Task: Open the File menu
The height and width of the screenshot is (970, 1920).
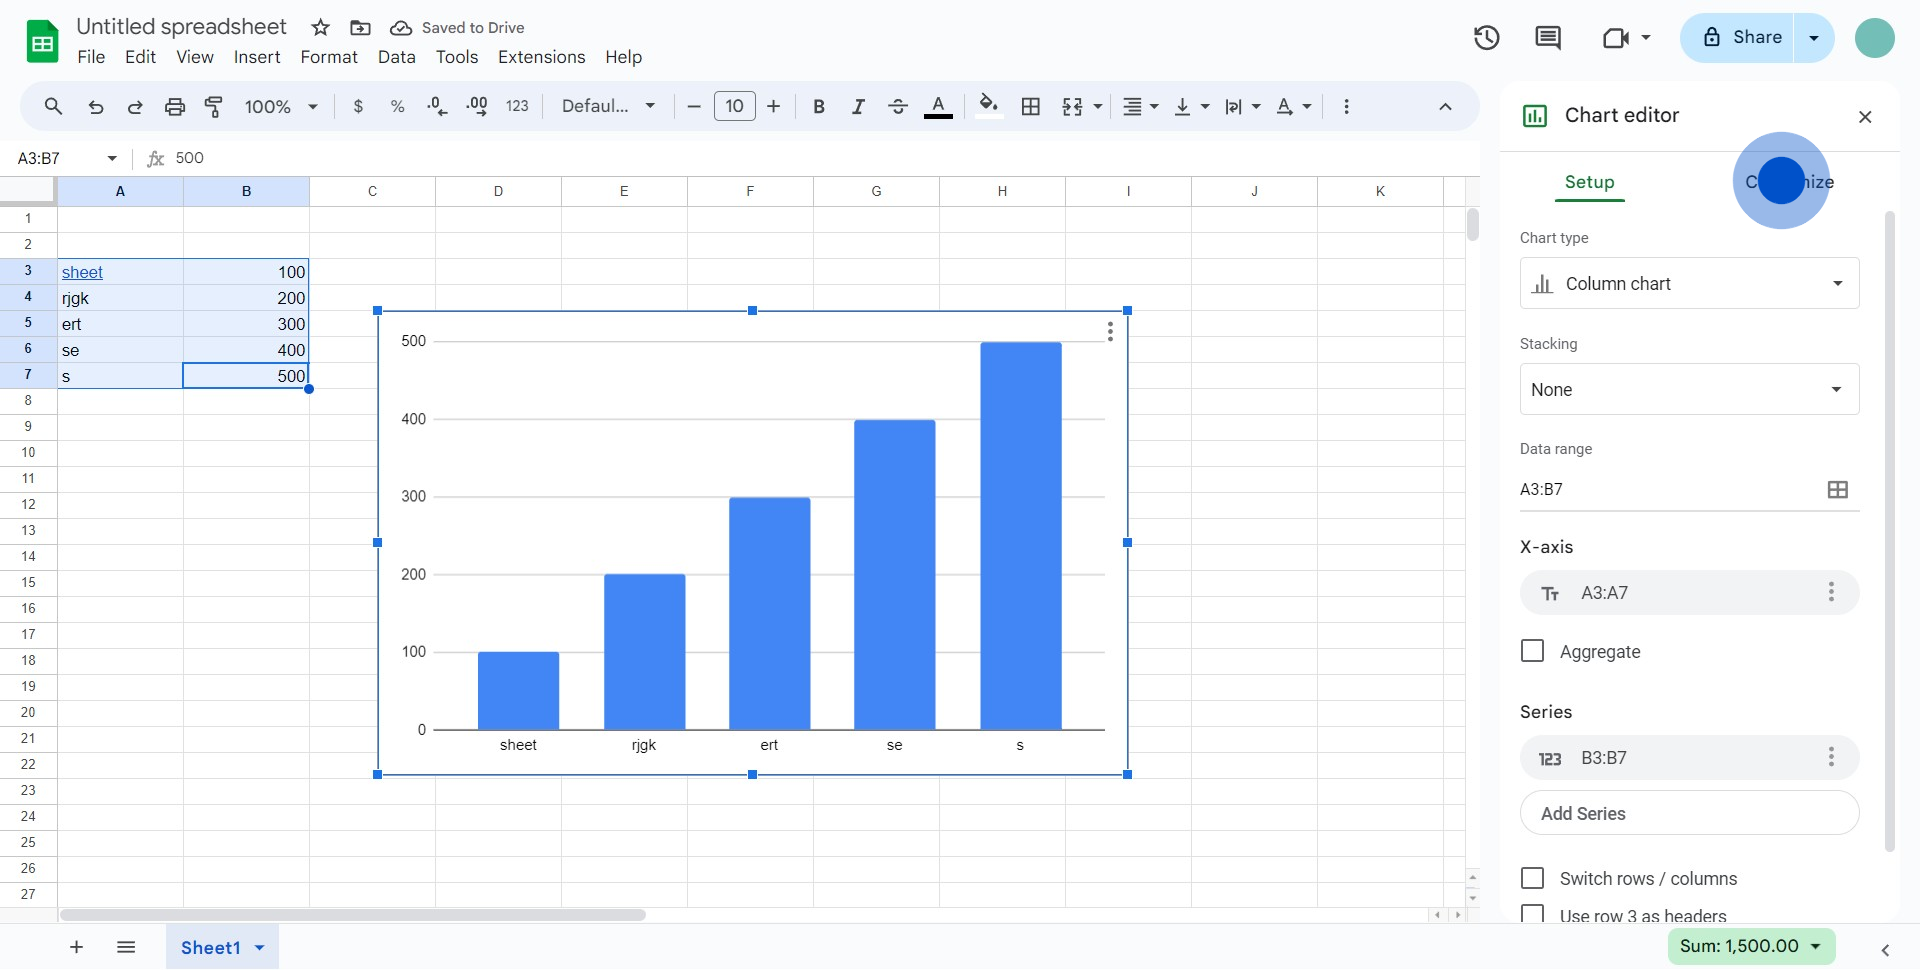Action: coord(91,57)
